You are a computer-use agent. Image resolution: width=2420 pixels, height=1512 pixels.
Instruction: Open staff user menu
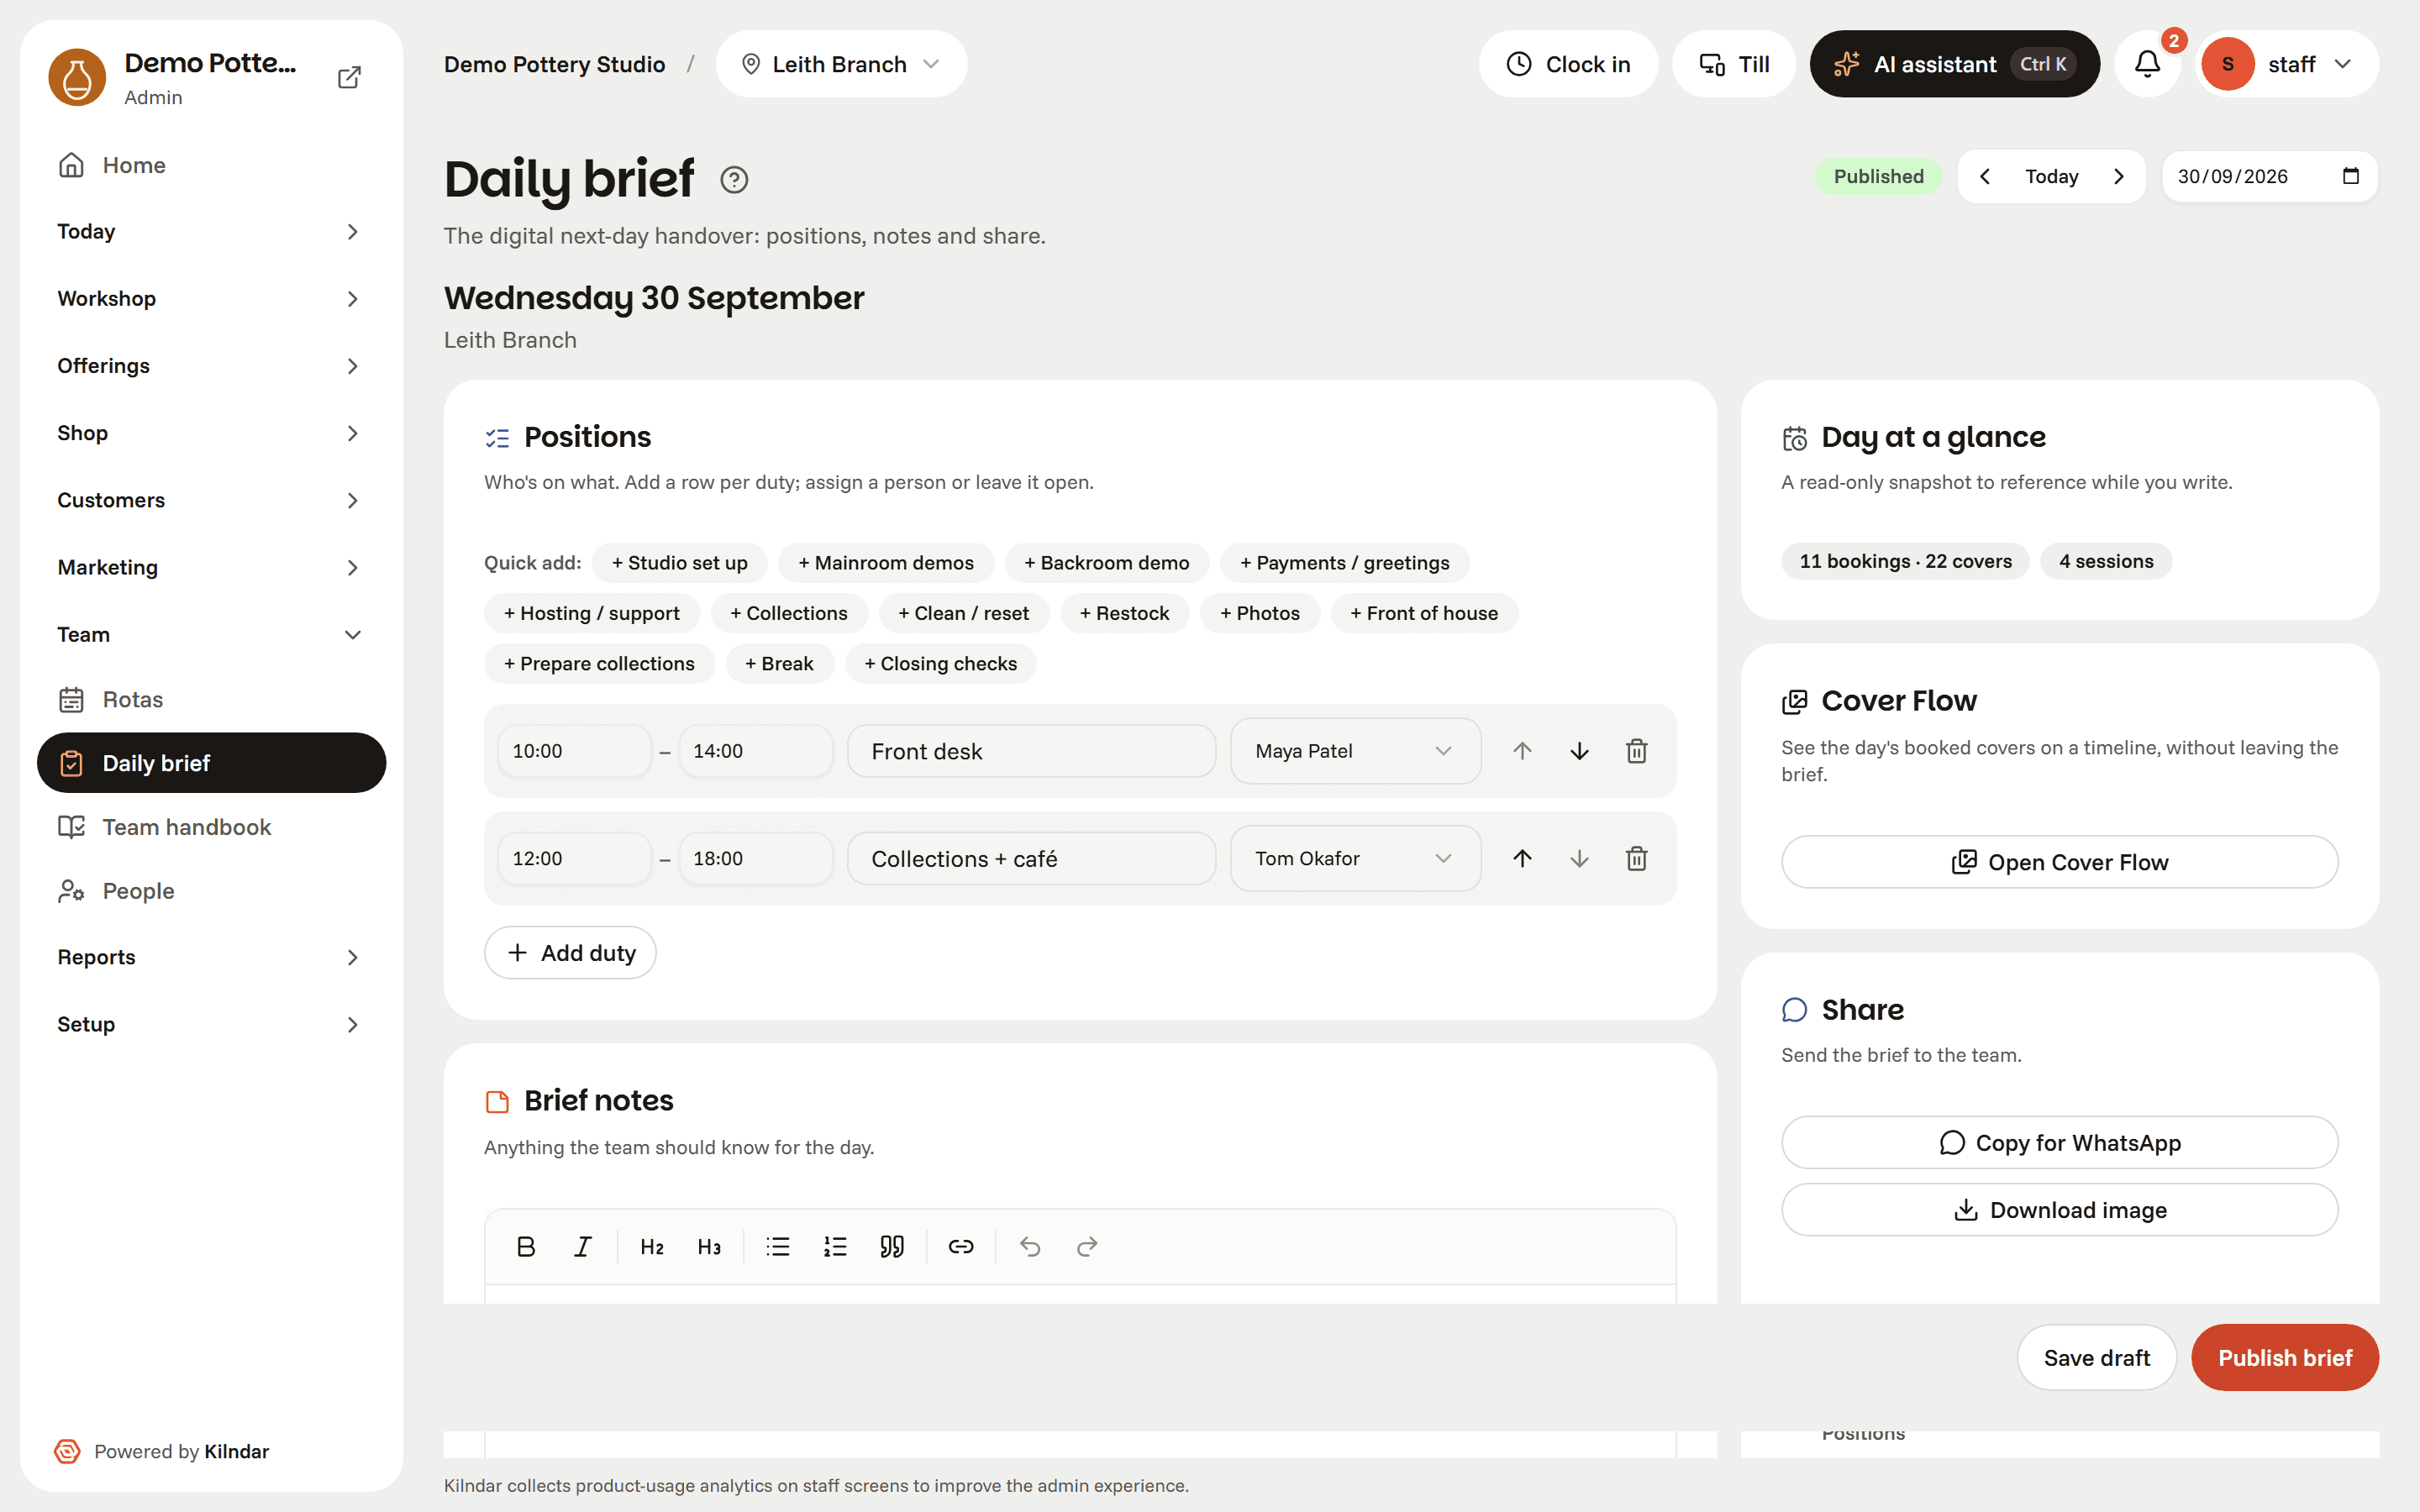click(x=2286, y=64)
